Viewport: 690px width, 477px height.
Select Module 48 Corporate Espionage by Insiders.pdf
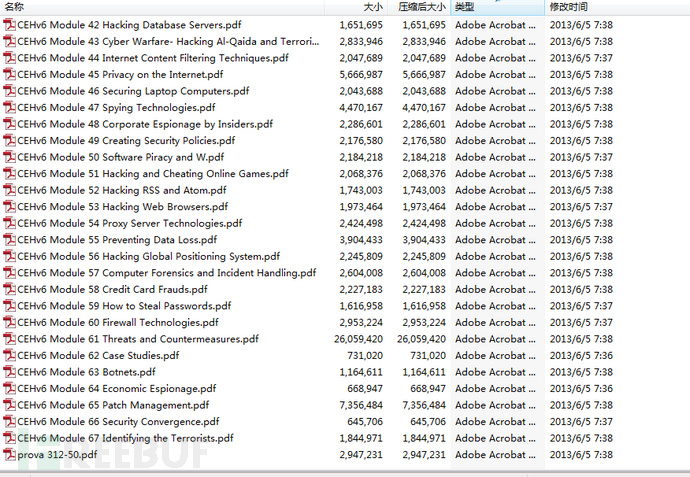click(x=145, y=124)
